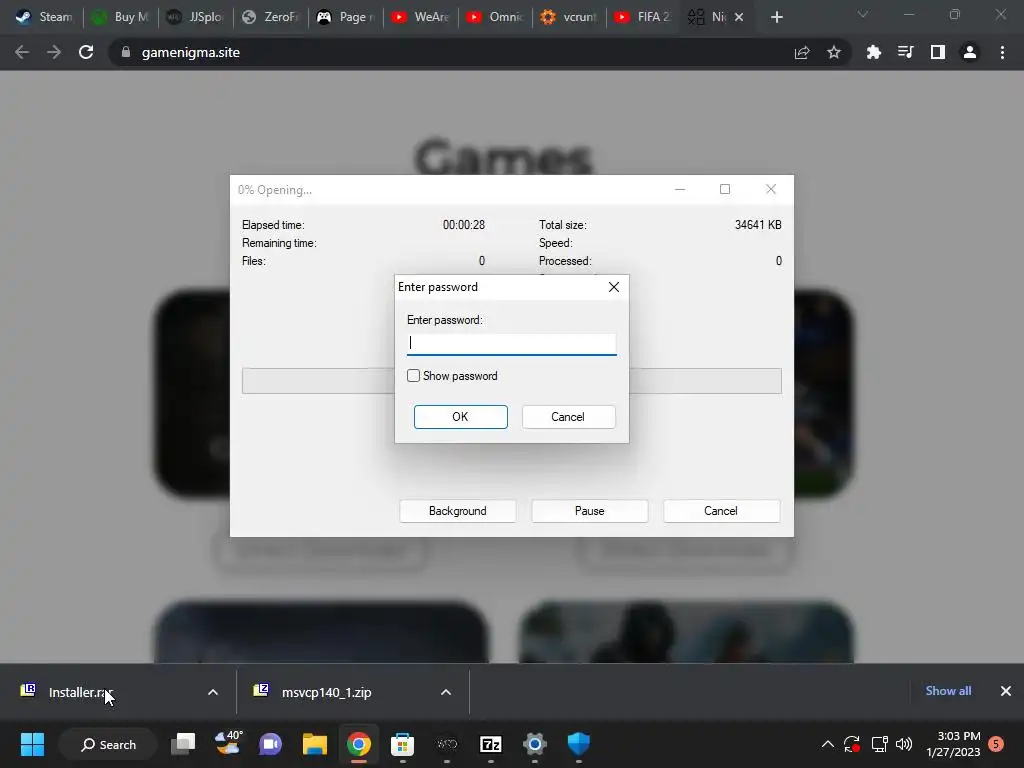Switch to the Page browser tab

click(x=345, y=17)
